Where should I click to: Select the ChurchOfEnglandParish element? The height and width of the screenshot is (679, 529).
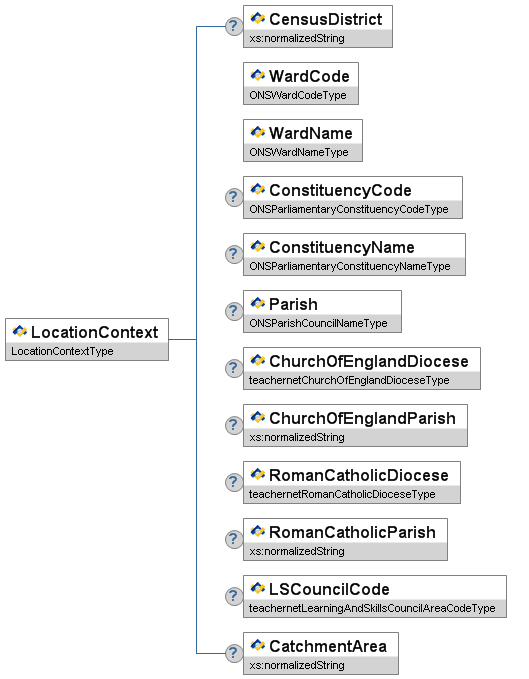(355, 425)
